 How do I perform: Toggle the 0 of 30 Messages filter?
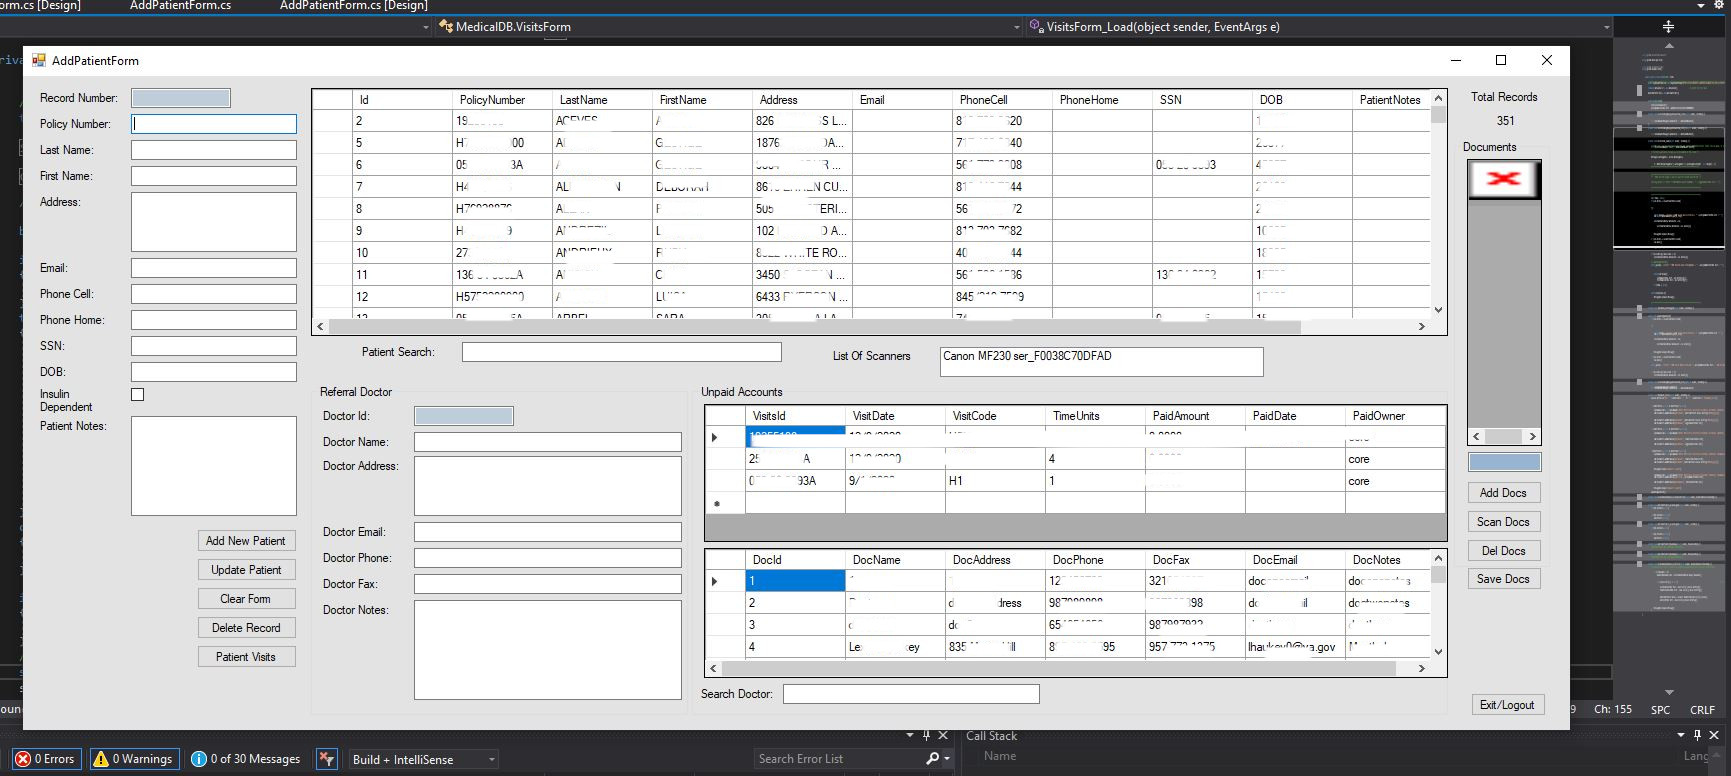click(x=246, y=759)
